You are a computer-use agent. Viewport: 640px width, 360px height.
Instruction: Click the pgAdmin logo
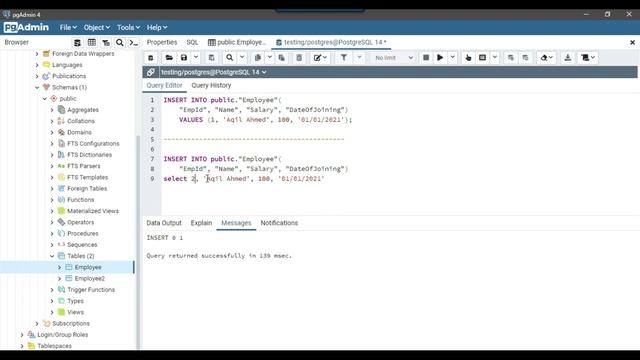point(26,27)
